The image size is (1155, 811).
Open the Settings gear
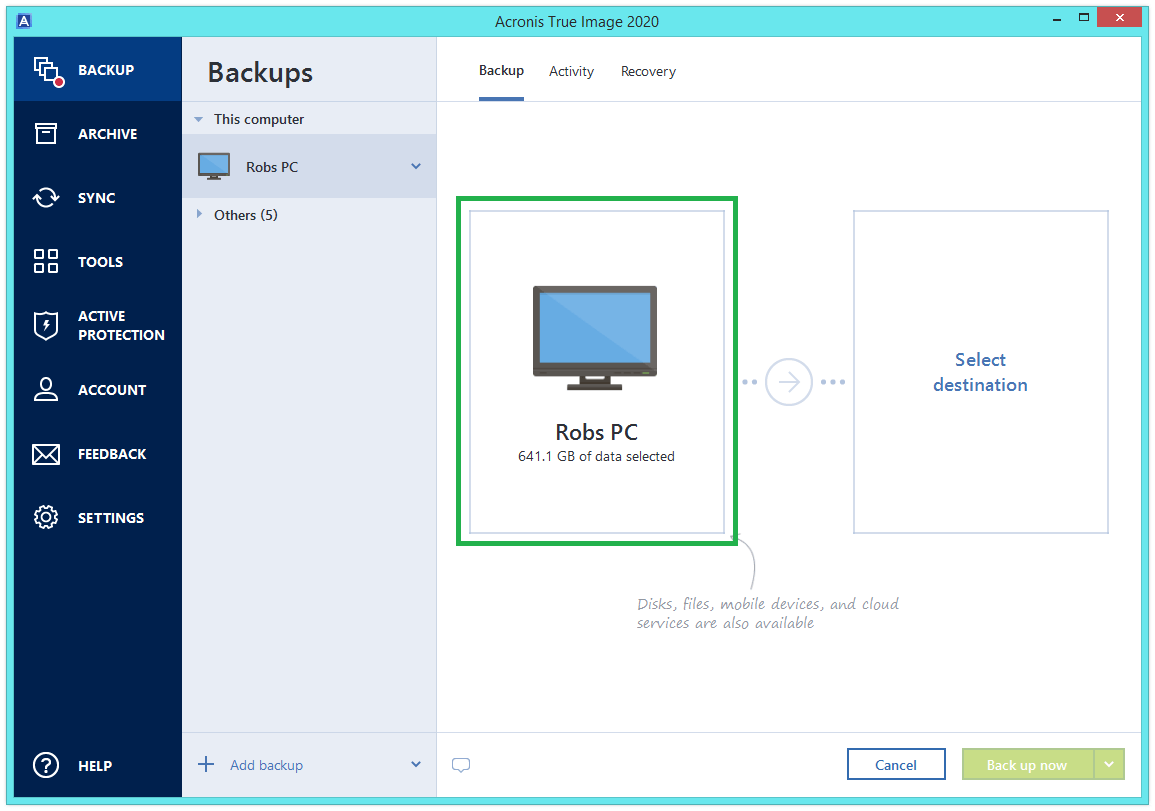(46, 517)
